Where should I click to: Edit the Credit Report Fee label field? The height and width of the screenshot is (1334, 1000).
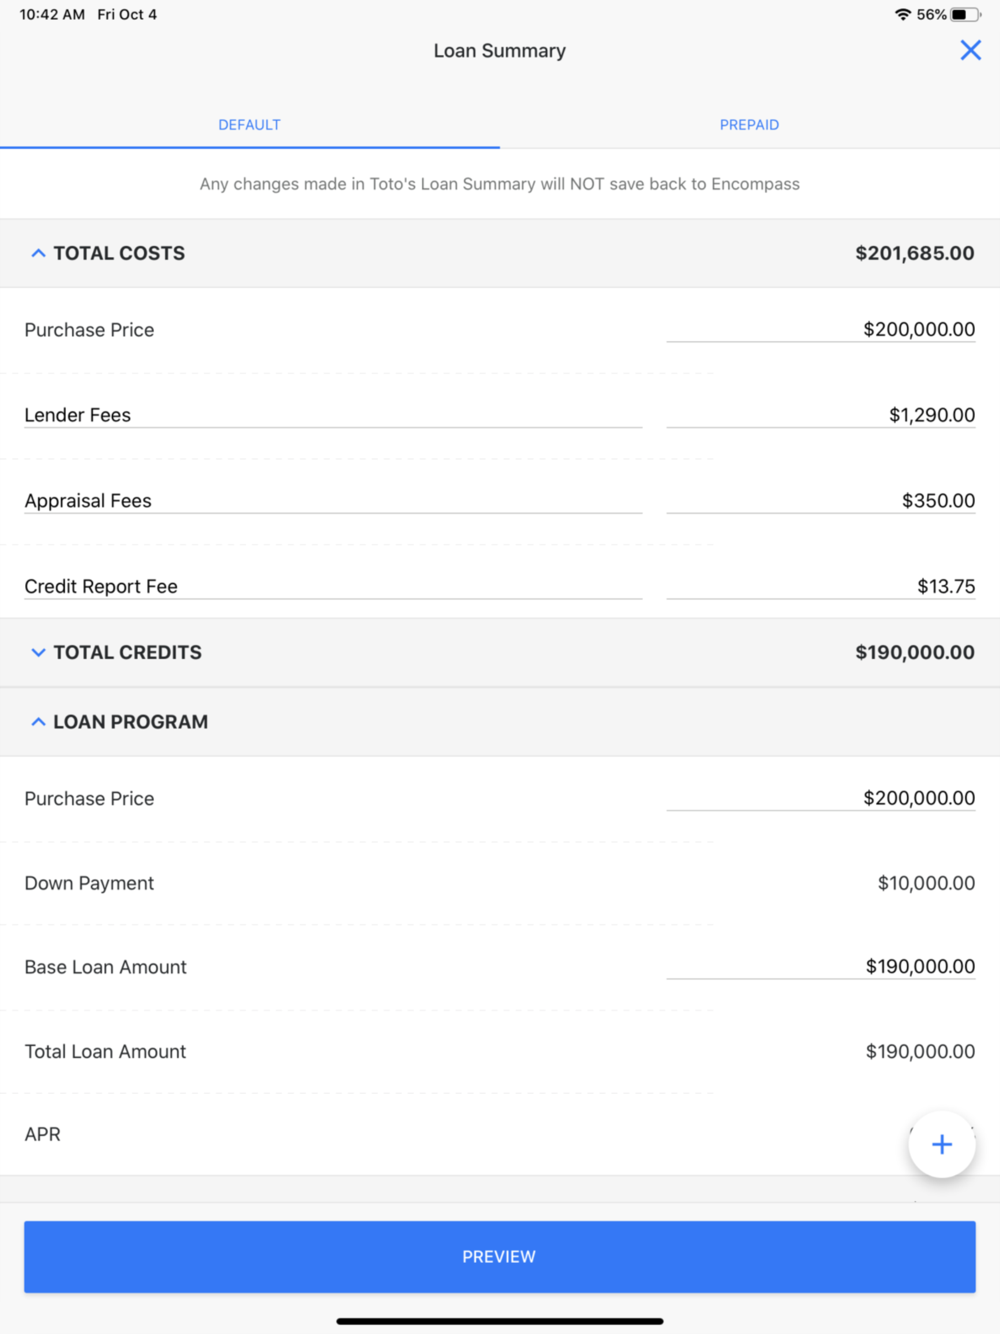pos(333,586)
